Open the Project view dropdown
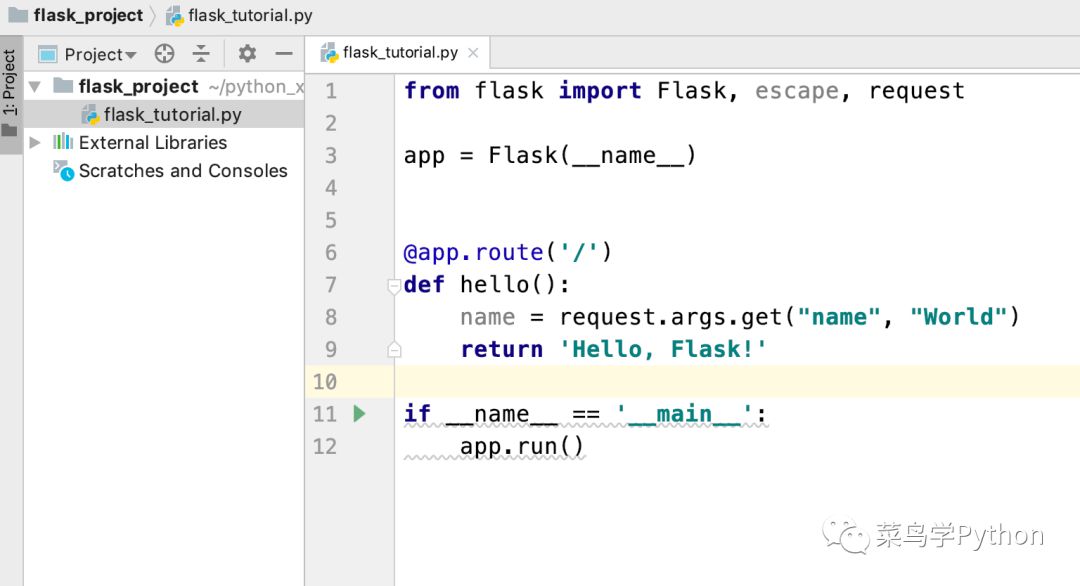 [x=99, y=54]
